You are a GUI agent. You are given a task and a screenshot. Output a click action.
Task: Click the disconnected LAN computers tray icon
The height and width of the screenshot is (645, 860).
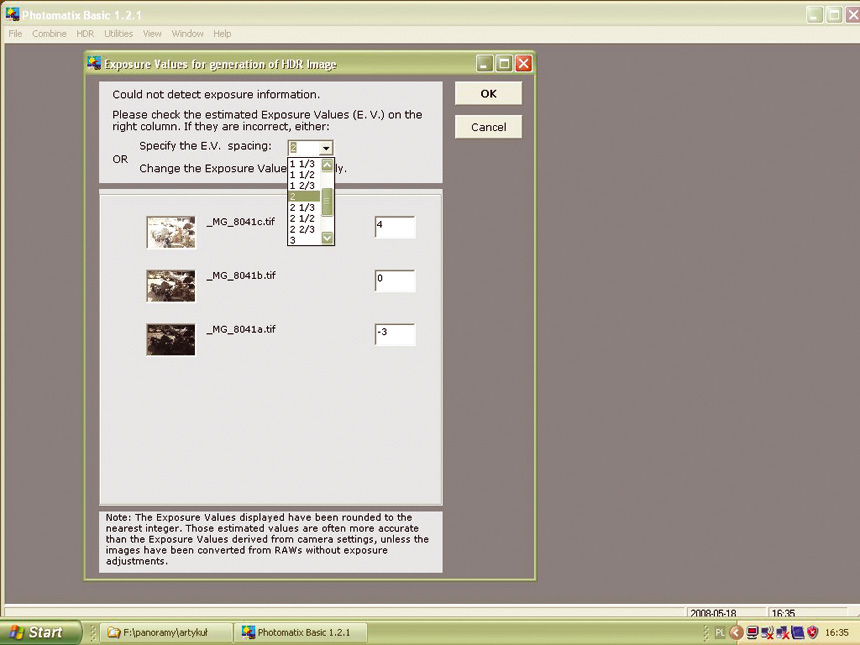(x=782, y=632)
